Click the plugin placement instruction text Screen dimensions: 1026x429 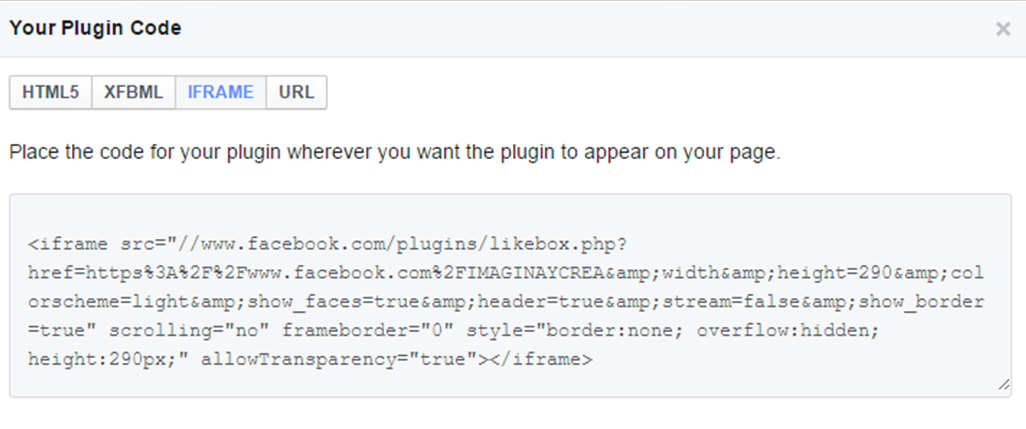pos(394,153)
